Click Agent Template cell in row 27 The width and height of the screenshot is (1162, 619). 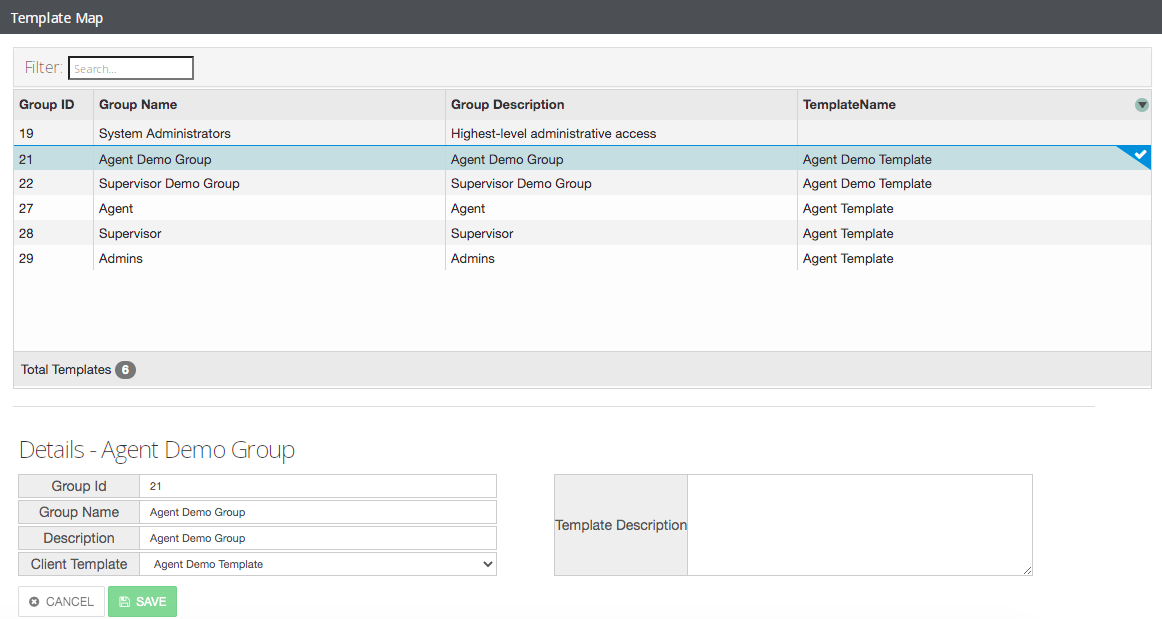point(974,208)
